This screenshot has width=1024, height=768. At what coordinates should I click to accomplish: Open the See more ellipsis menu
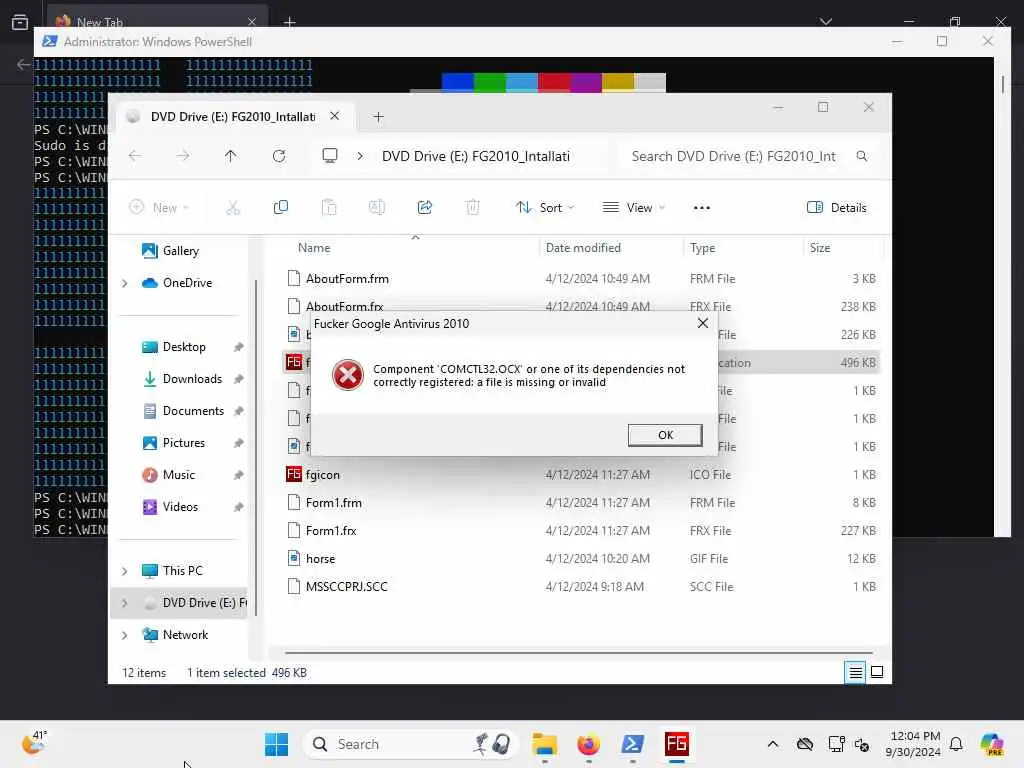pos(701,208)
